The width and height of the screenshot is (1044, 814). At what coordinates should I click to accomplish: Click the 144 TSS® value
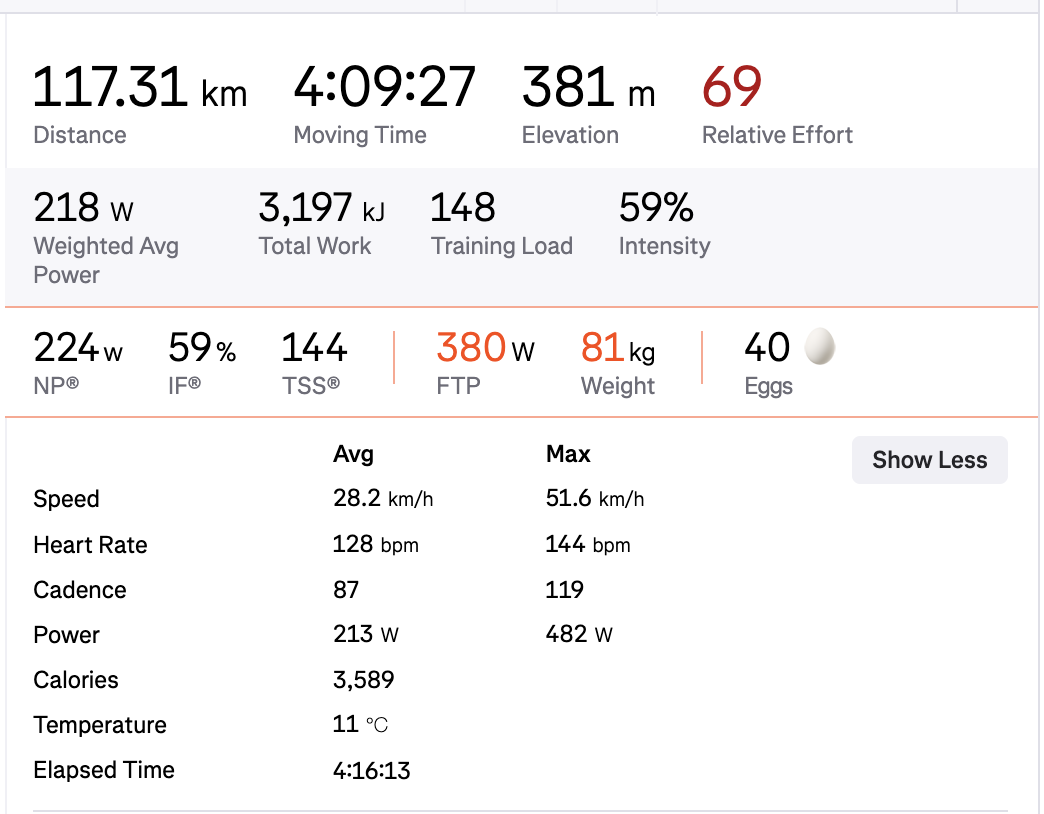pos(314,348)
